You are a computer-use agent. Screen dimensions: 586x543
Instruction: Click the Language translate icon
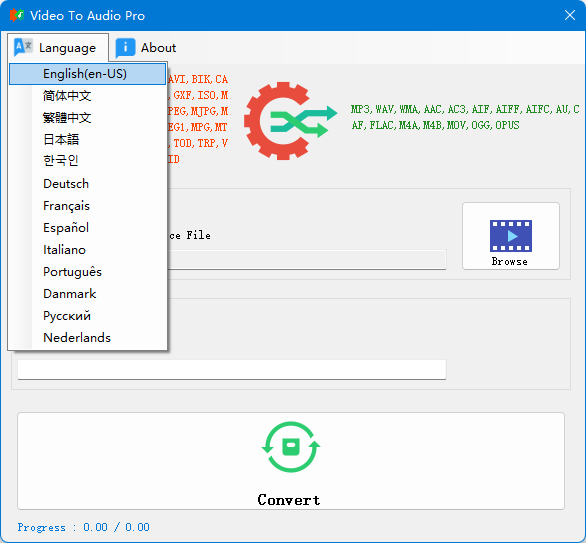[x=23, y=47]
